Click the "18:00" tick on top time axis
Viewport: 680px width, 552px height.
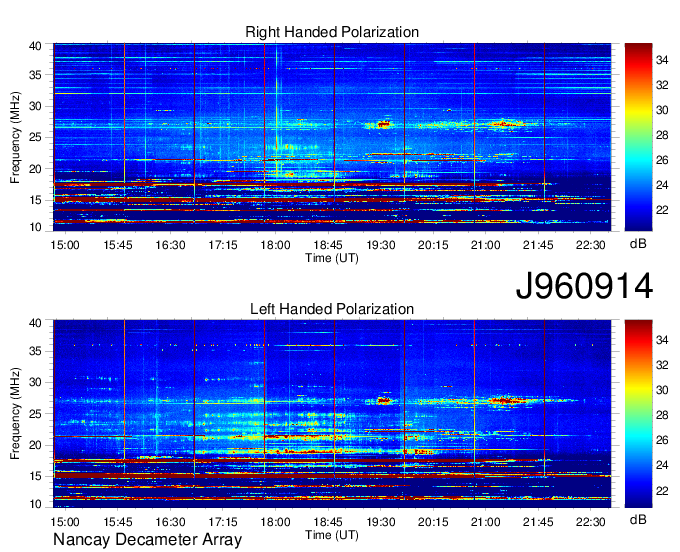tap(275, 245)
